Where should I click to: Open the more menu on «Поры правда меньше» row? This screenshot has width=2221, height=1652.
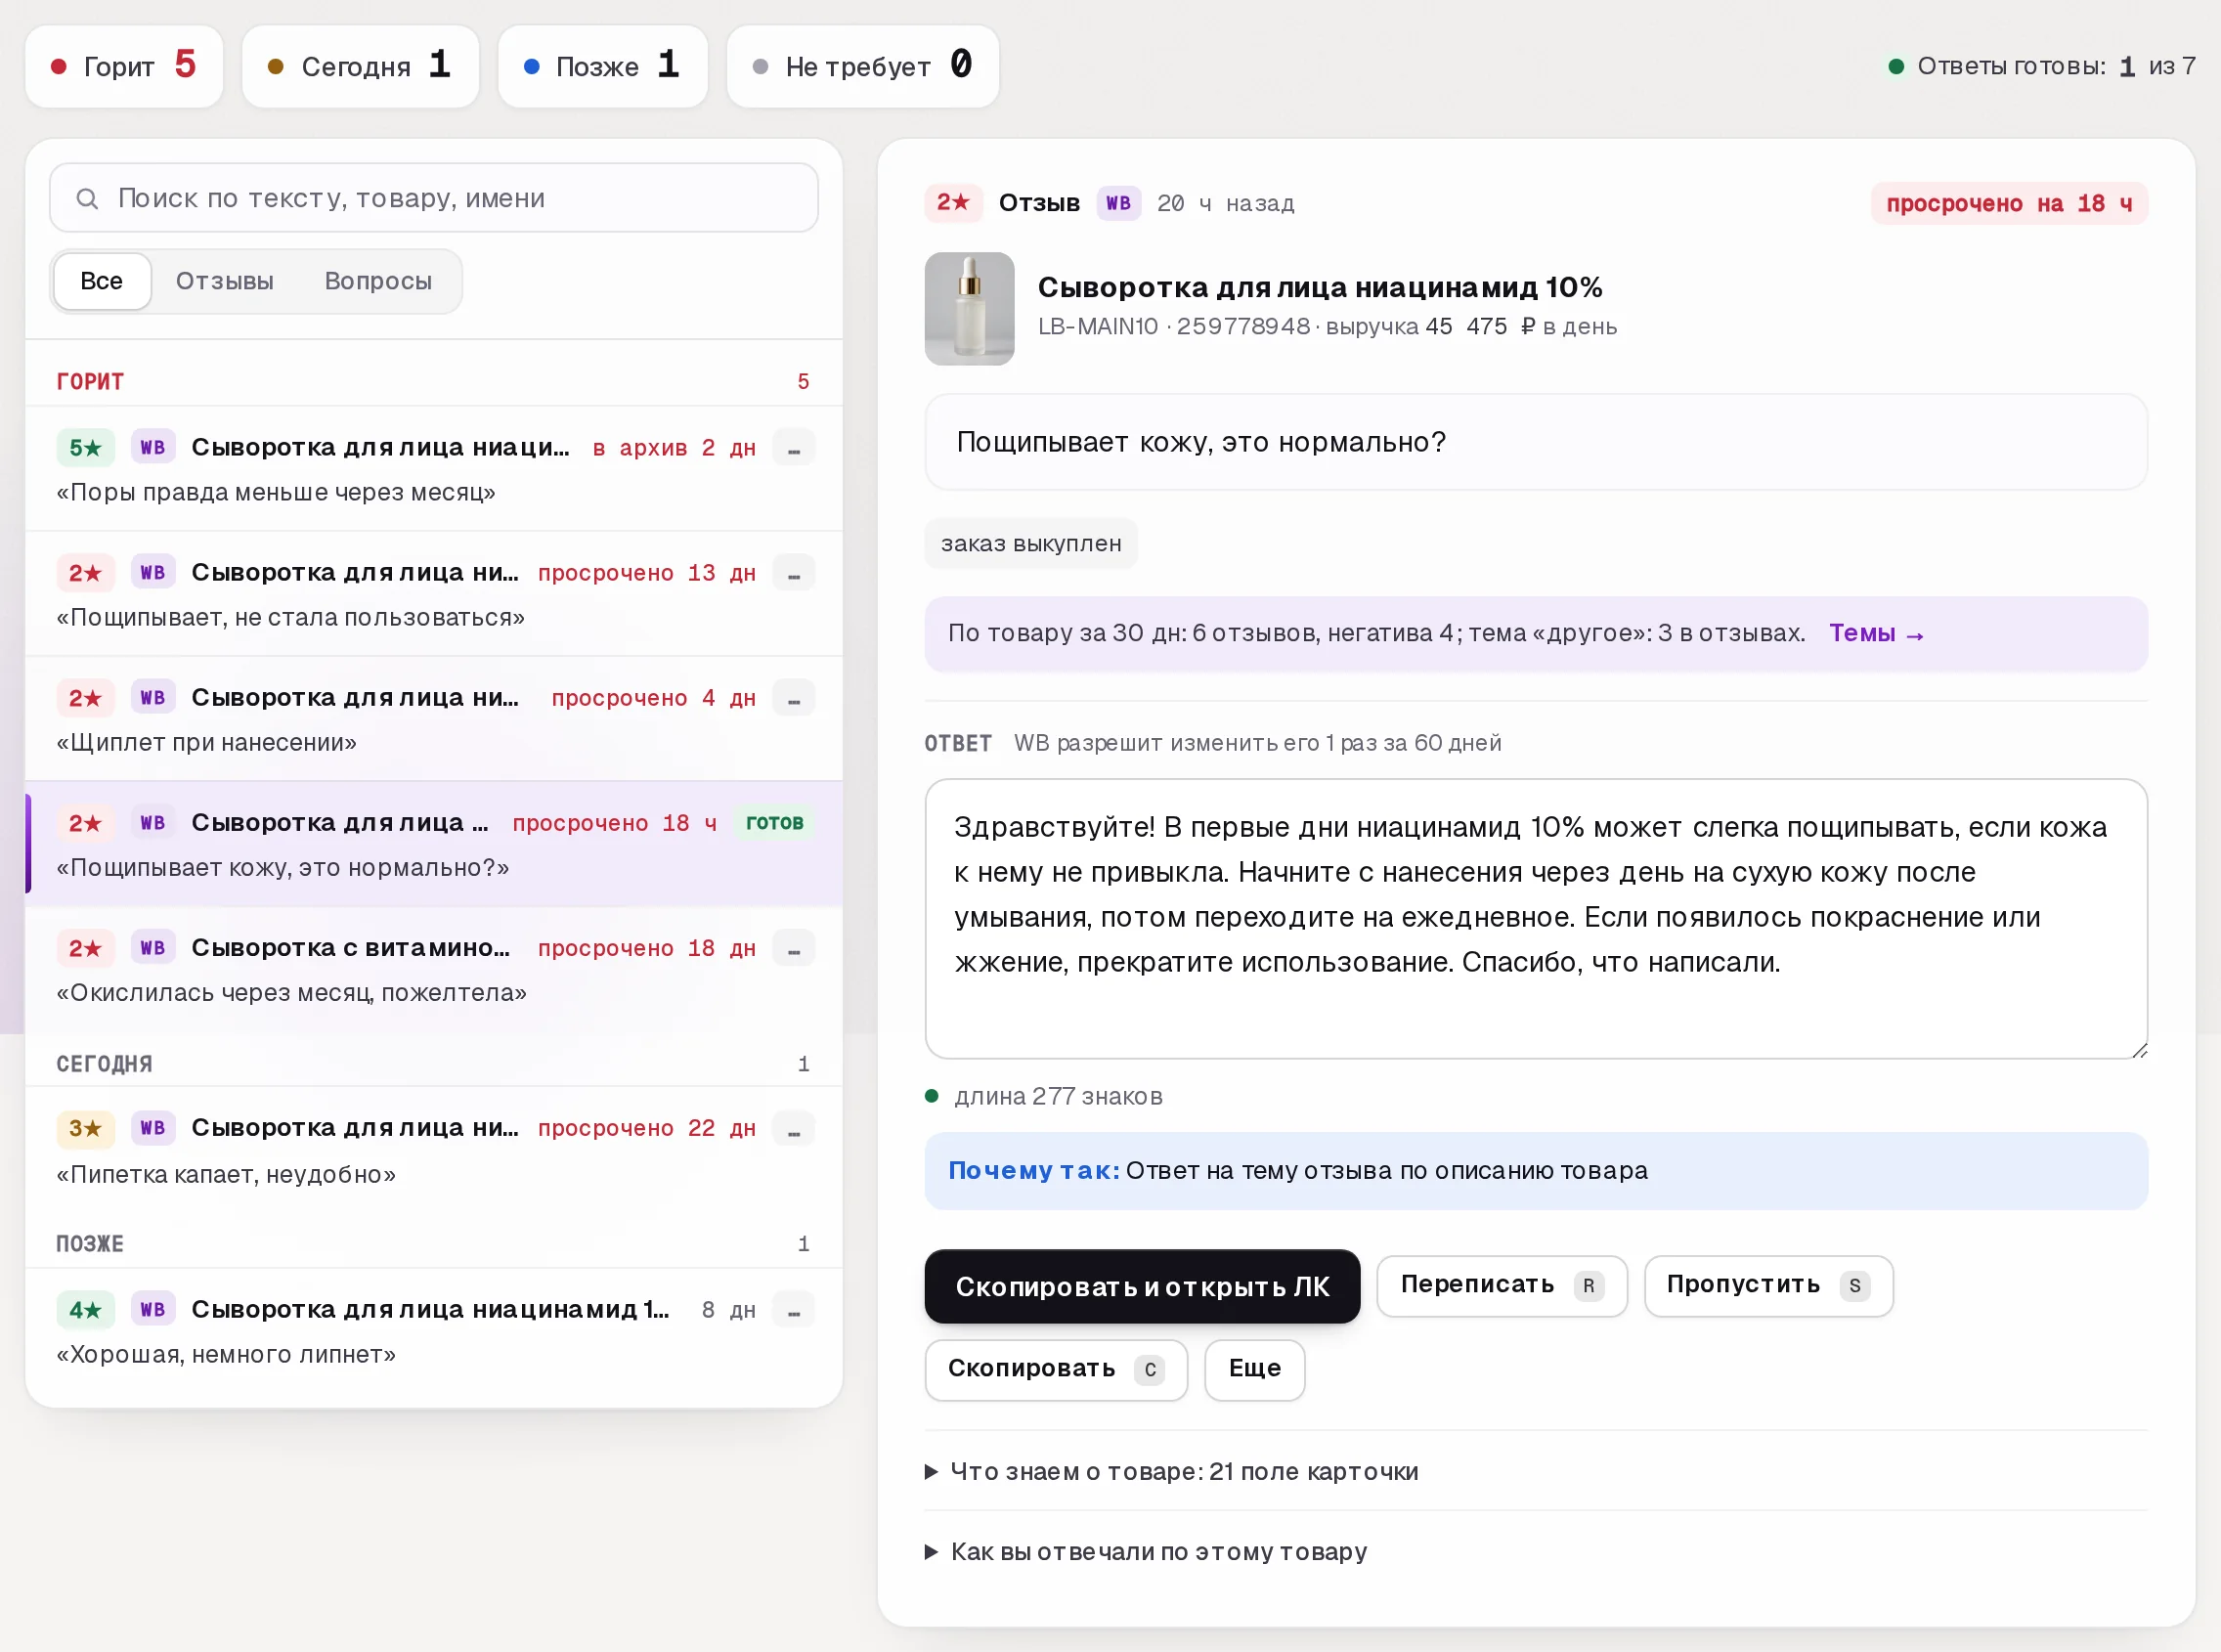pos(794,448)
